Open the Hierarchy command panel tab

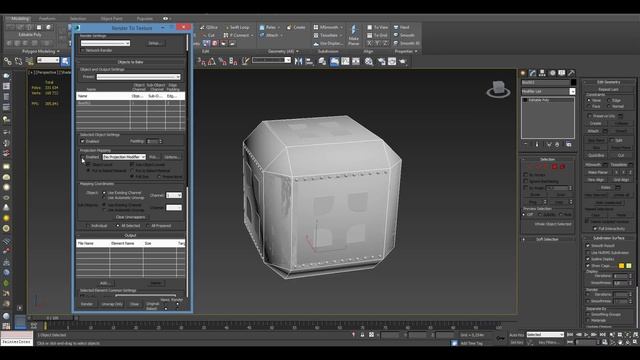542,73
